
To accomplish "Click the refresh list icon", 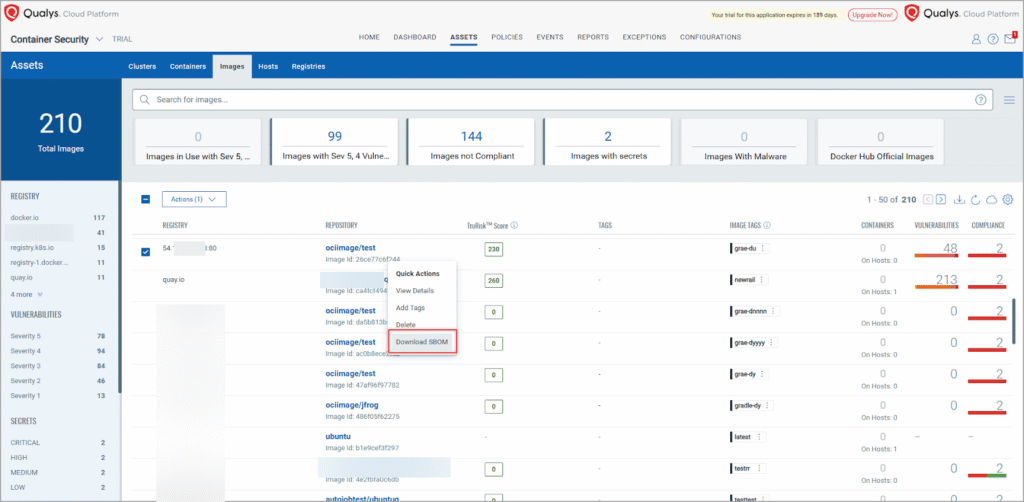I will [x=976, y=199].
